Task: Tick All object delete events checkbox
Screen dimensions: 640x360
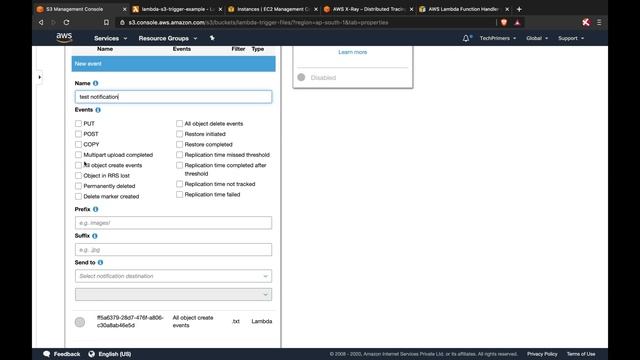Action: [x=179, y=123]
